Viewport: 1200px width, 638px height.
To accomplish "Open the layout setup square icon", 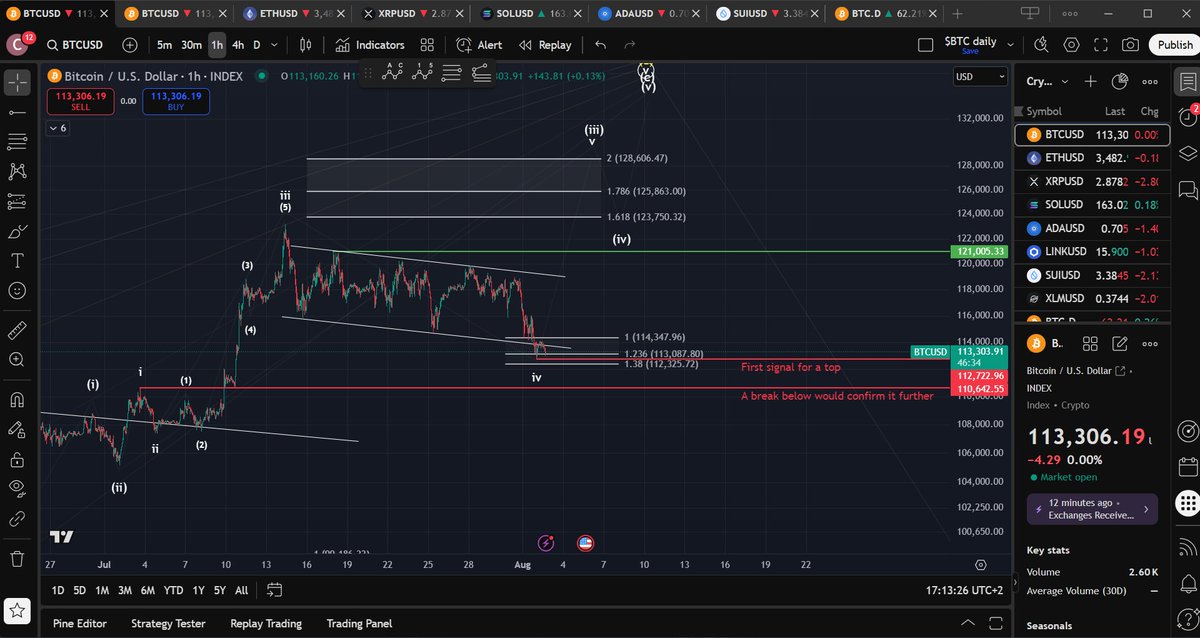I will tap(925, 45).
